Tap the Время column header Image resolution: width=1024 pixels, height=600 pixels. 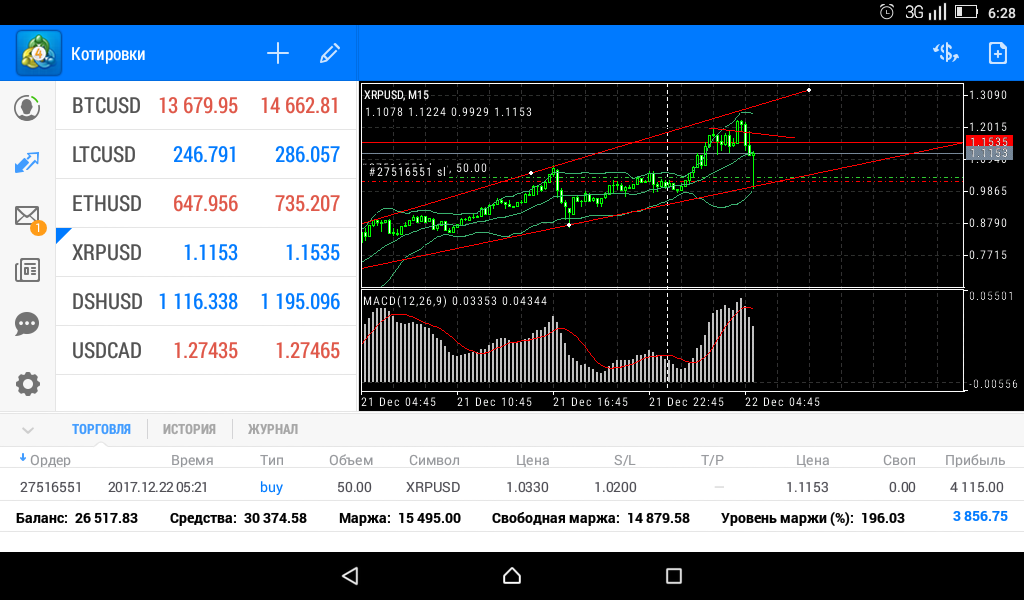(x=192, y=460)
